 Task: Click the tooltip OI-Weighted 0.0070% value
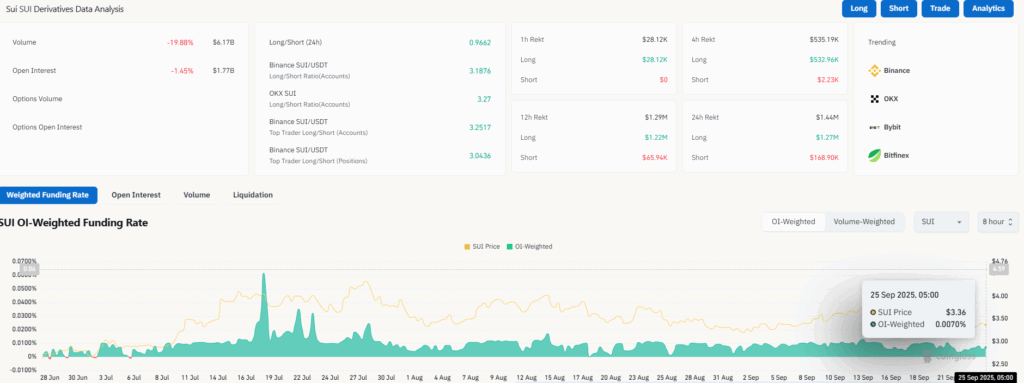tap(950, 324)
